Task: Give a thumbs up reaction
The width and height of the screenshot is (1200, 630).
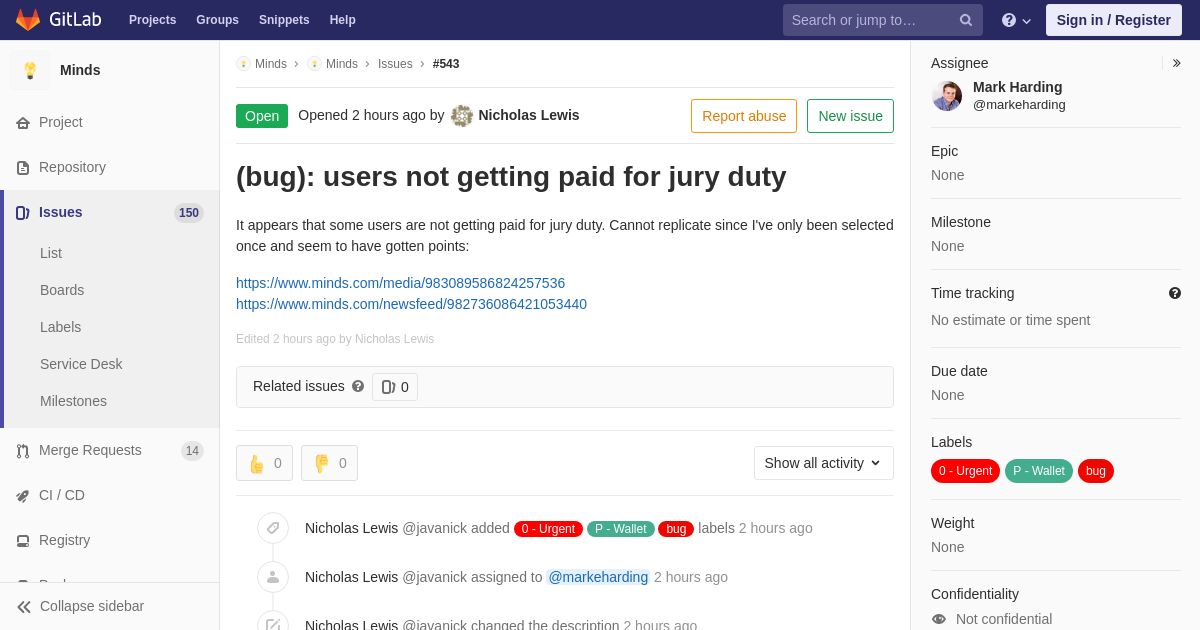Action: tap(264, 463)
